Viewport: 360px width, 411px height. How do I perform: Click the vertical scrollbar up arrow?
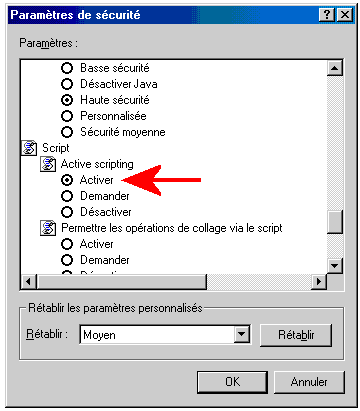click(335, 68)
